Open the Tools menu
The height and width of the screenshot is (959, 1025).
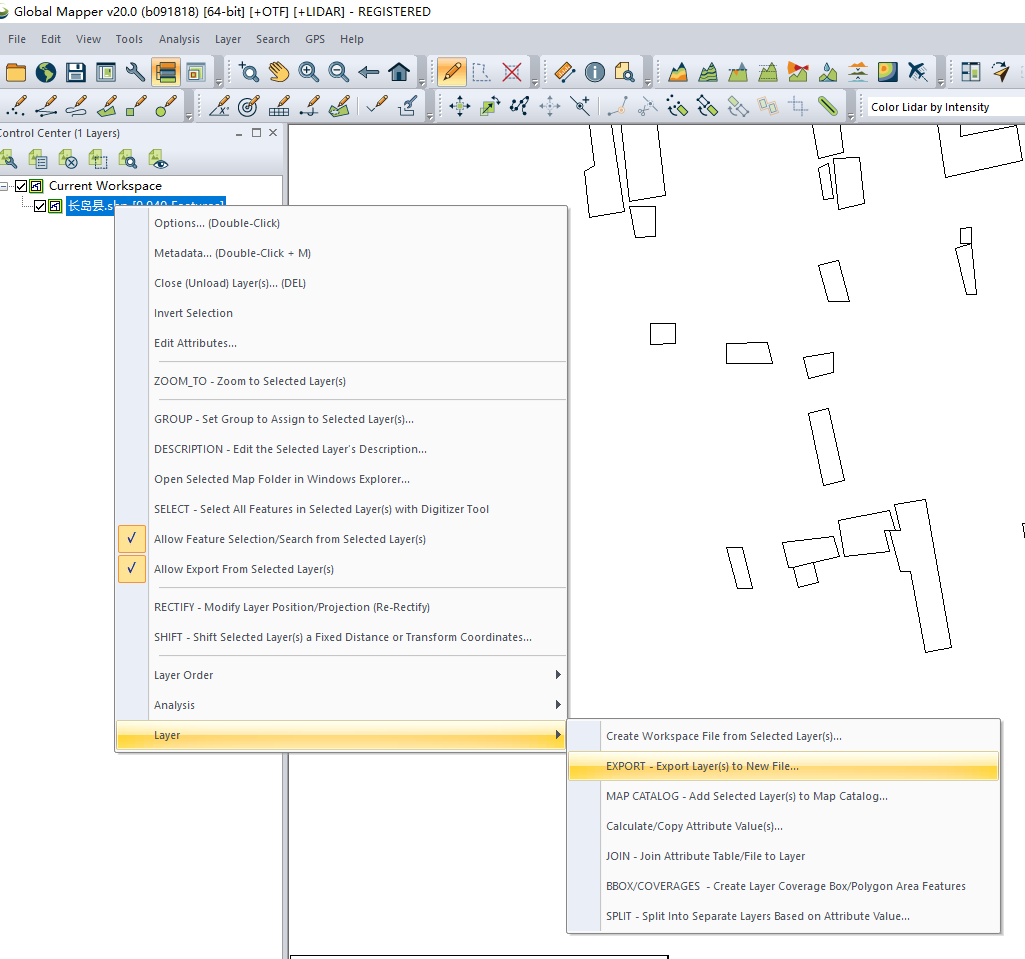tap(129, 39)
